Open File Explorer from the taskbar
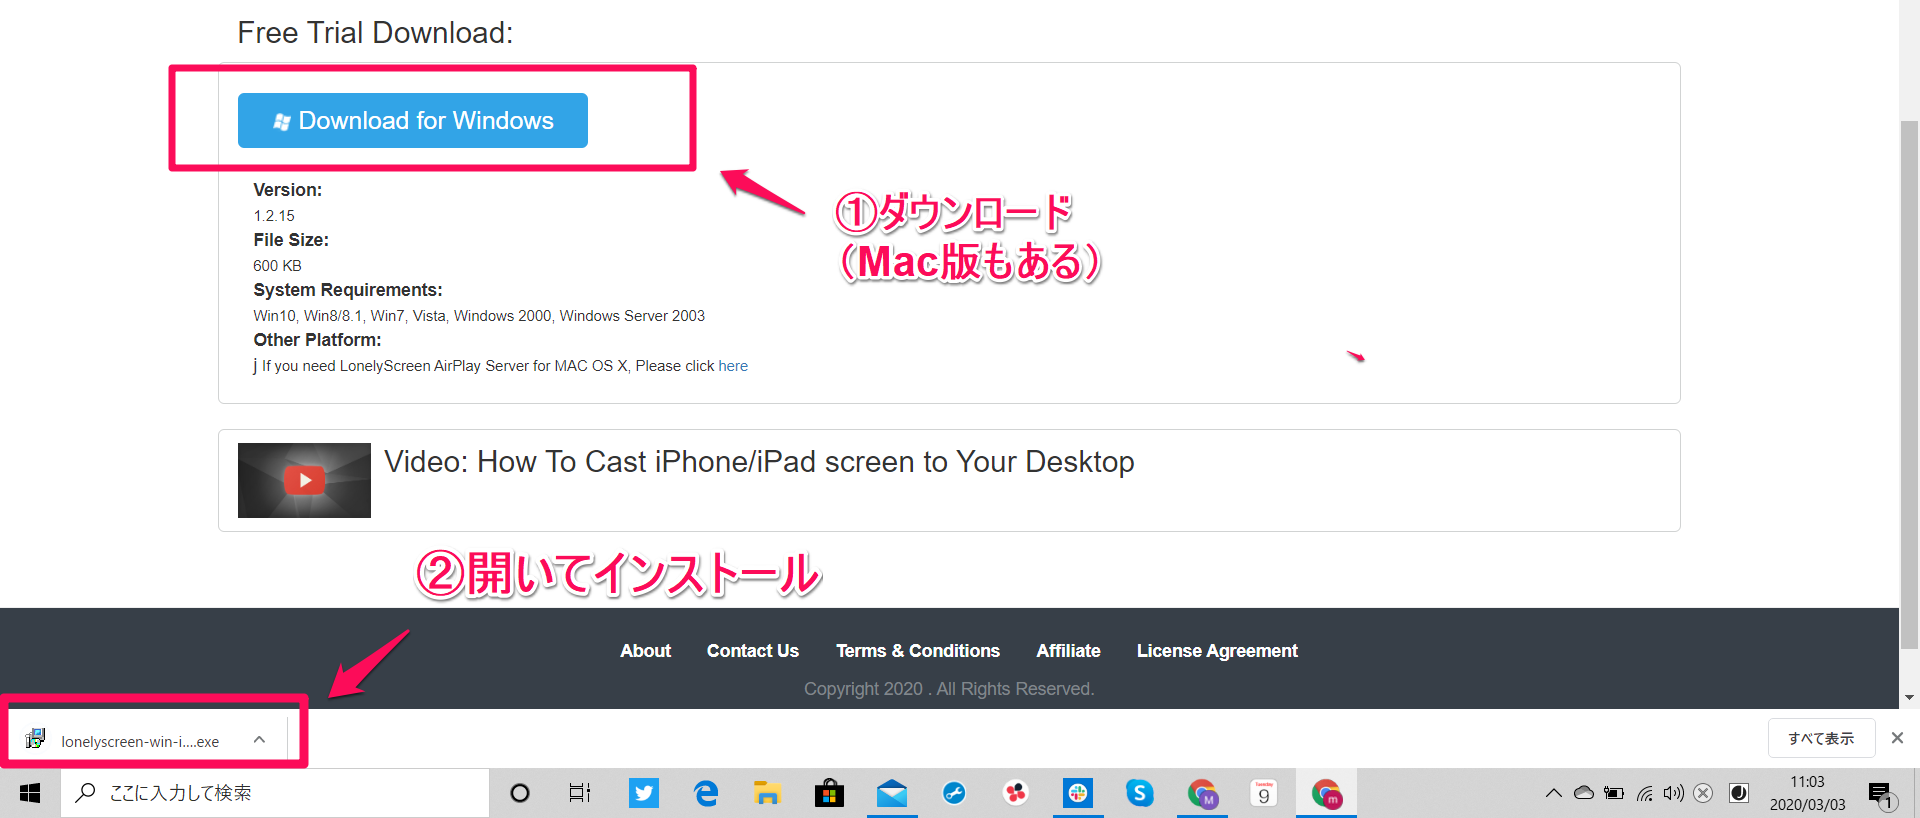 (767, 793)
